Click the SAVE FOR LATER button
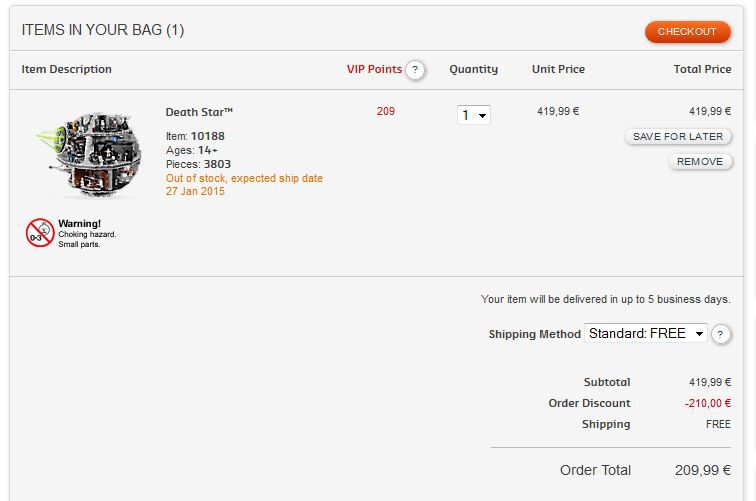The image size is (756, 501). click(678, 136)
